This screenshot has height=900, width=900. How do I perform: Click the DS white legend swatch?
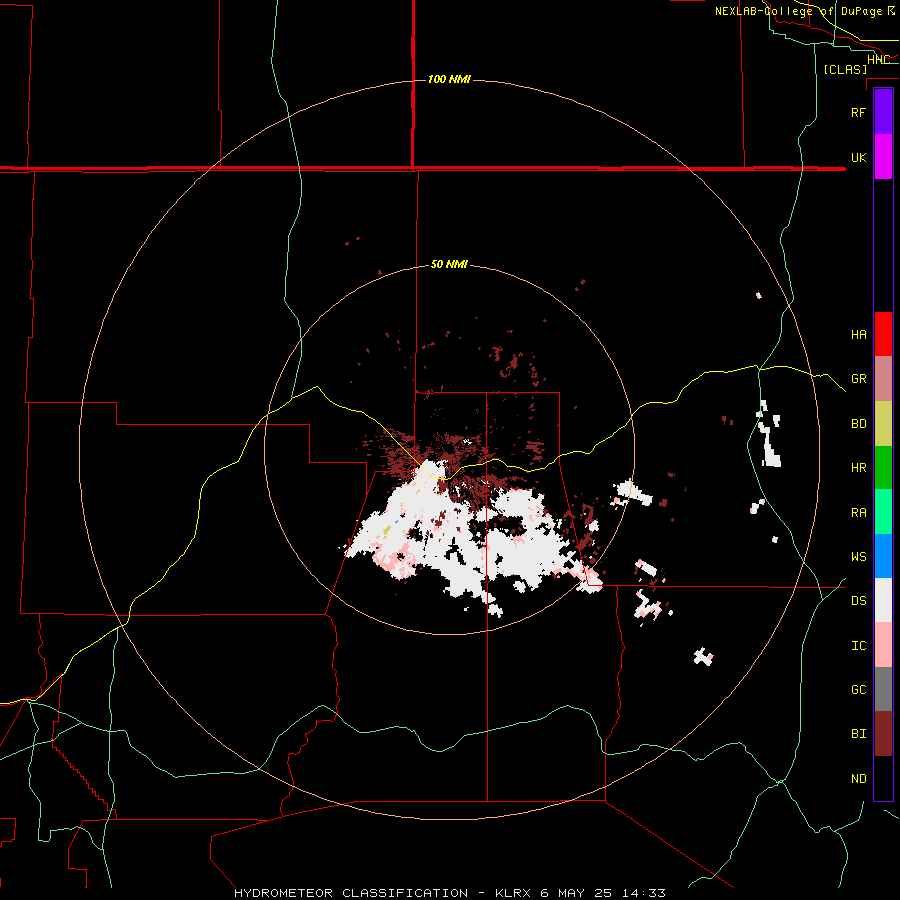coord(883,600)
